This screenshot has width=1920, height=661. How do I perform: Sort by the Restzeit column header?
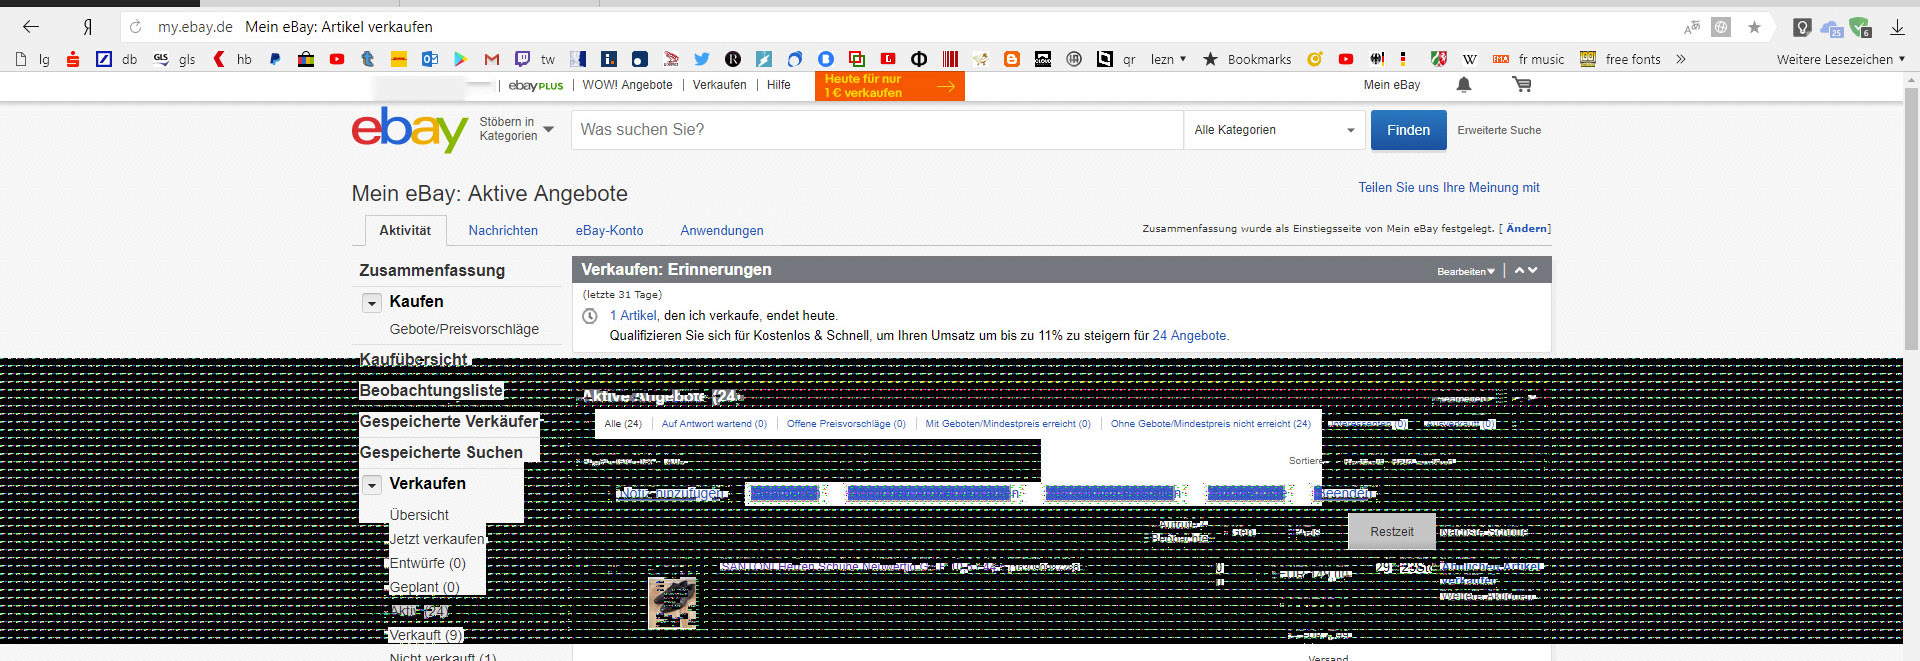pyautogui.click(x=1392, y=532)
